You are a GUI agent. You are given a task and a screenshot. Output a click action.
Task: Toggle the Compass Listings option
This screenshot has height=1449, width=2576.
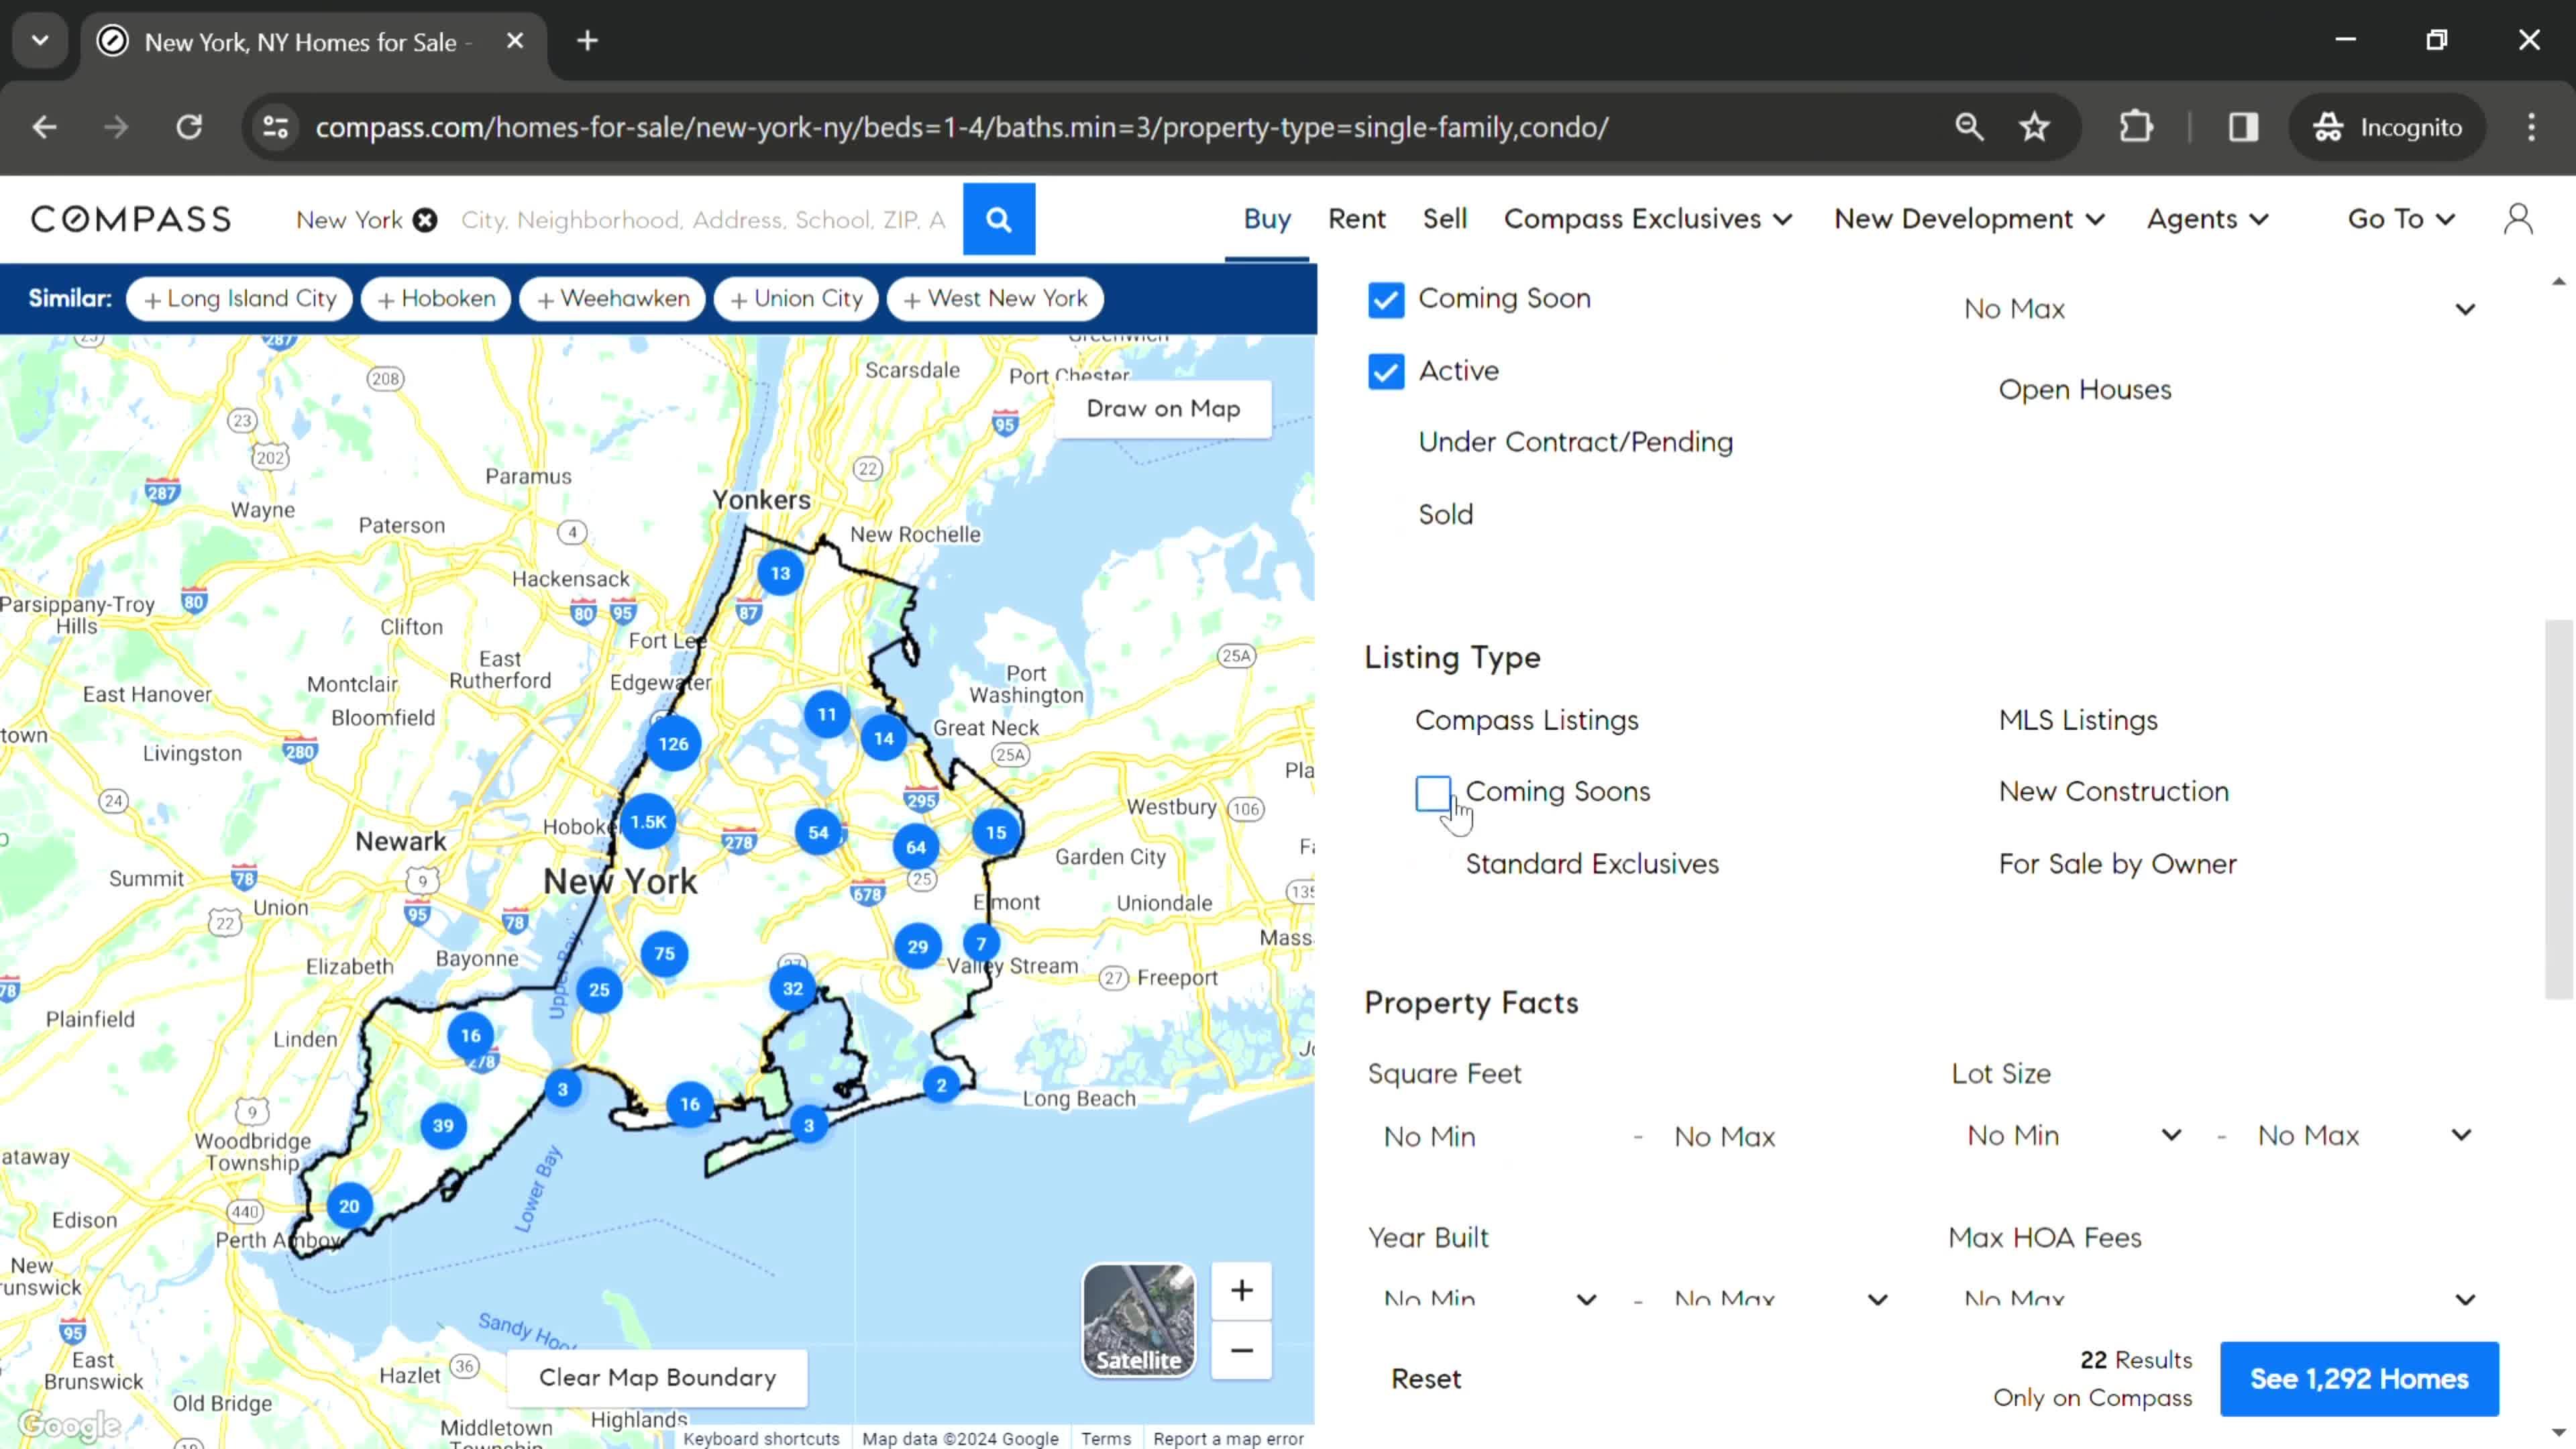(1526, 720)
